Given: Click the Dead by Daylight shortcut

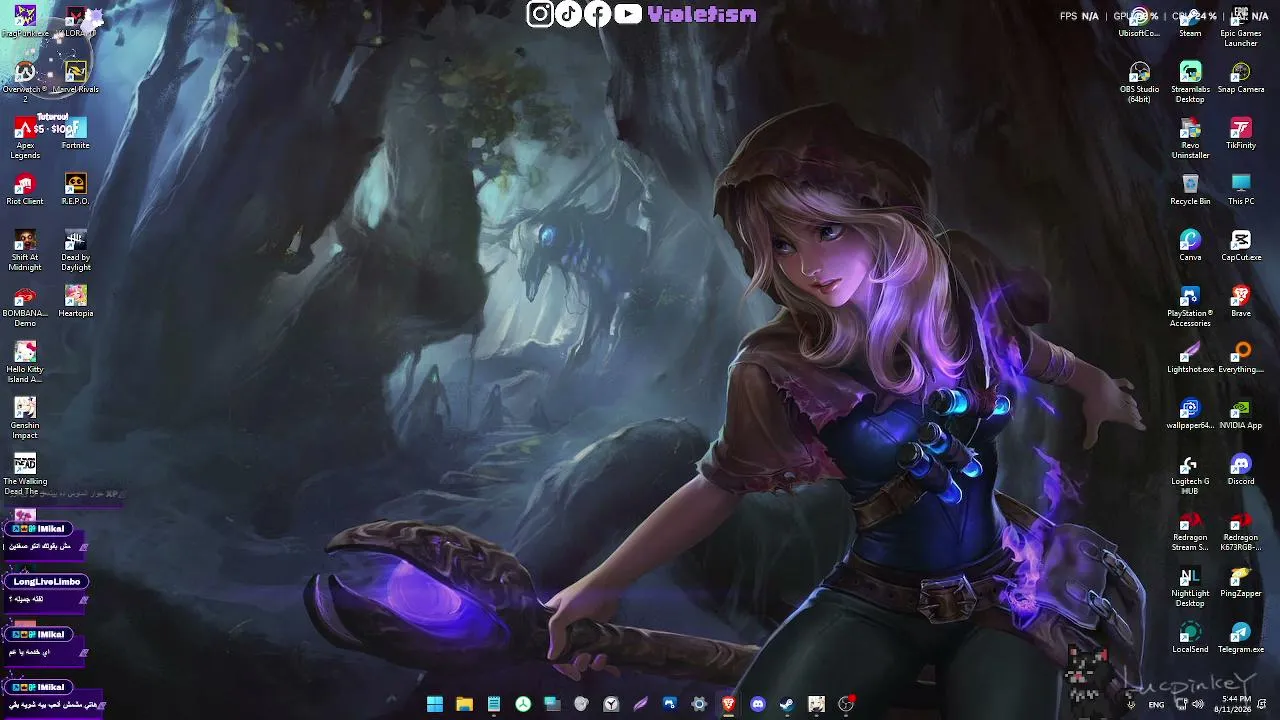Looking at the screenshot, I should click(x=76, y=250).
